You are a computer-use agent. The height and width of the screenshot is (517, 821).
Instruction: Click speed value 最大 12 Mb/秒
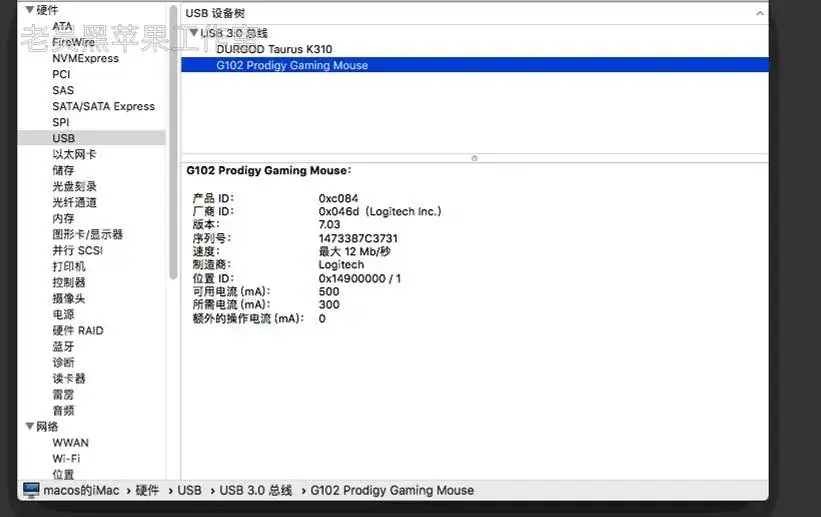click(354, 251)
